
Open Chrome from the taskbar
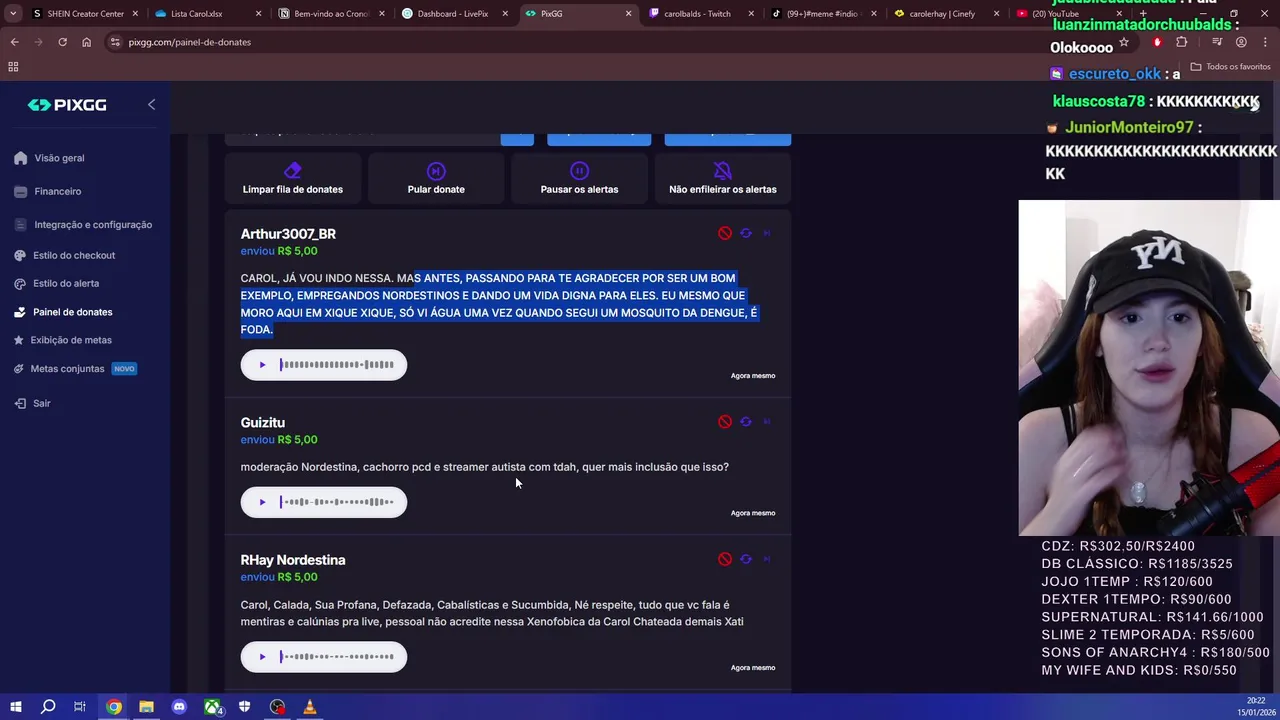[114, 707]
